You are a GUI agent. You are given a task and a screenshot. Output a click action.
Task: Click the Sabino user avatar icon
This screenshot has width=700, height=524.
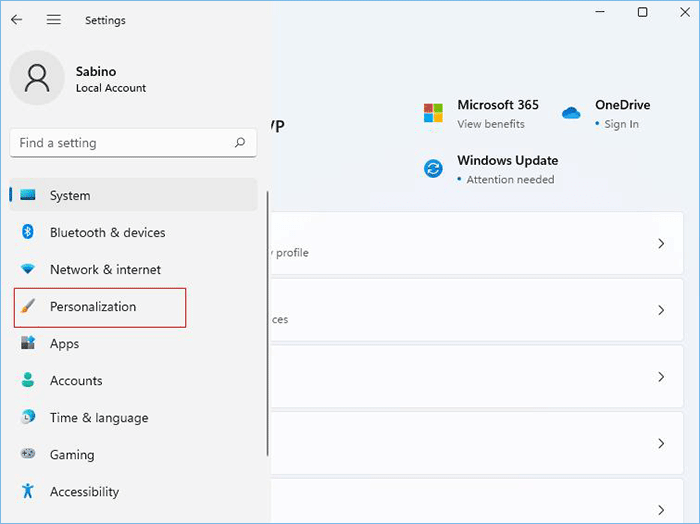pos(37,78)
